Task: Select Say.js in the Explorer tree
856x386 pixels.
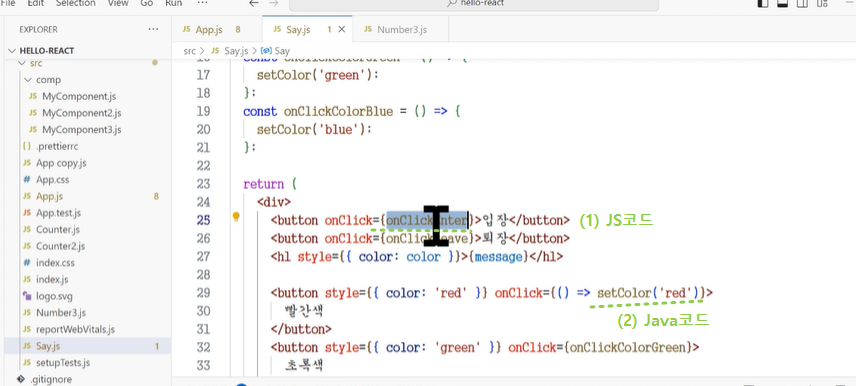Action: 48,346
